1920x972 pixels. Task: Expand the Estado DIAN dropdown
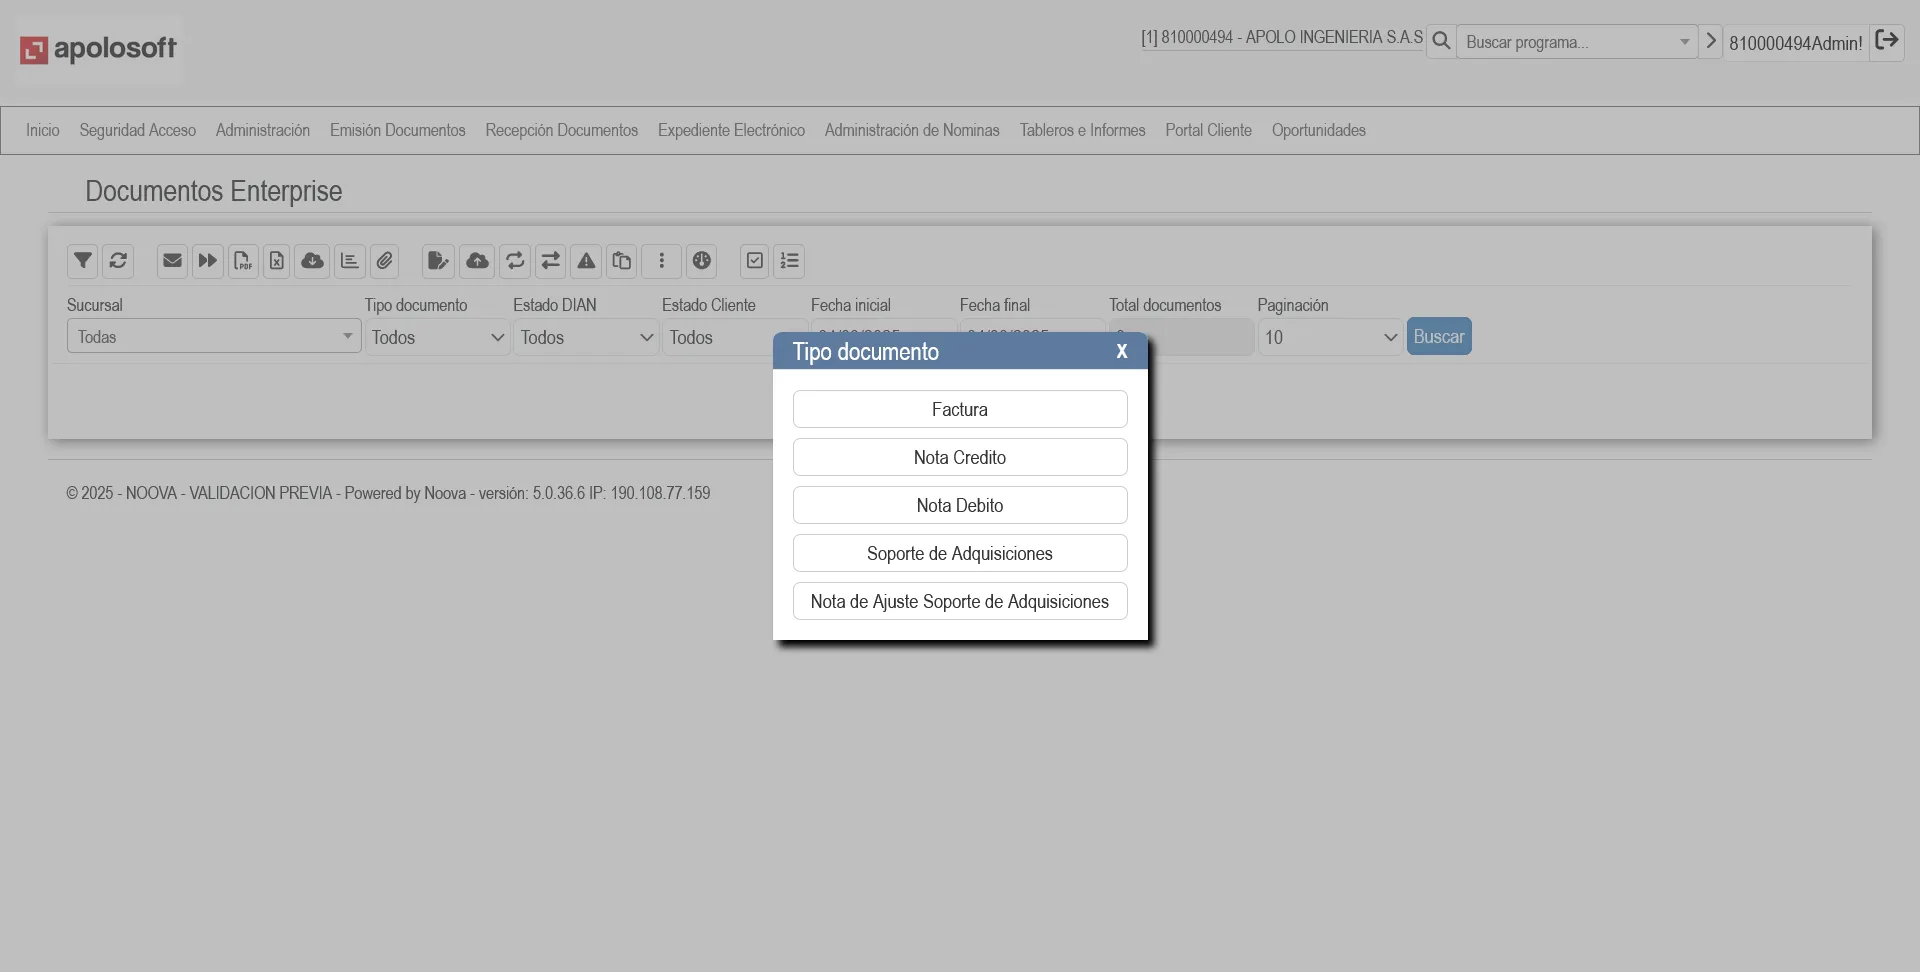(x=585, y=338)
